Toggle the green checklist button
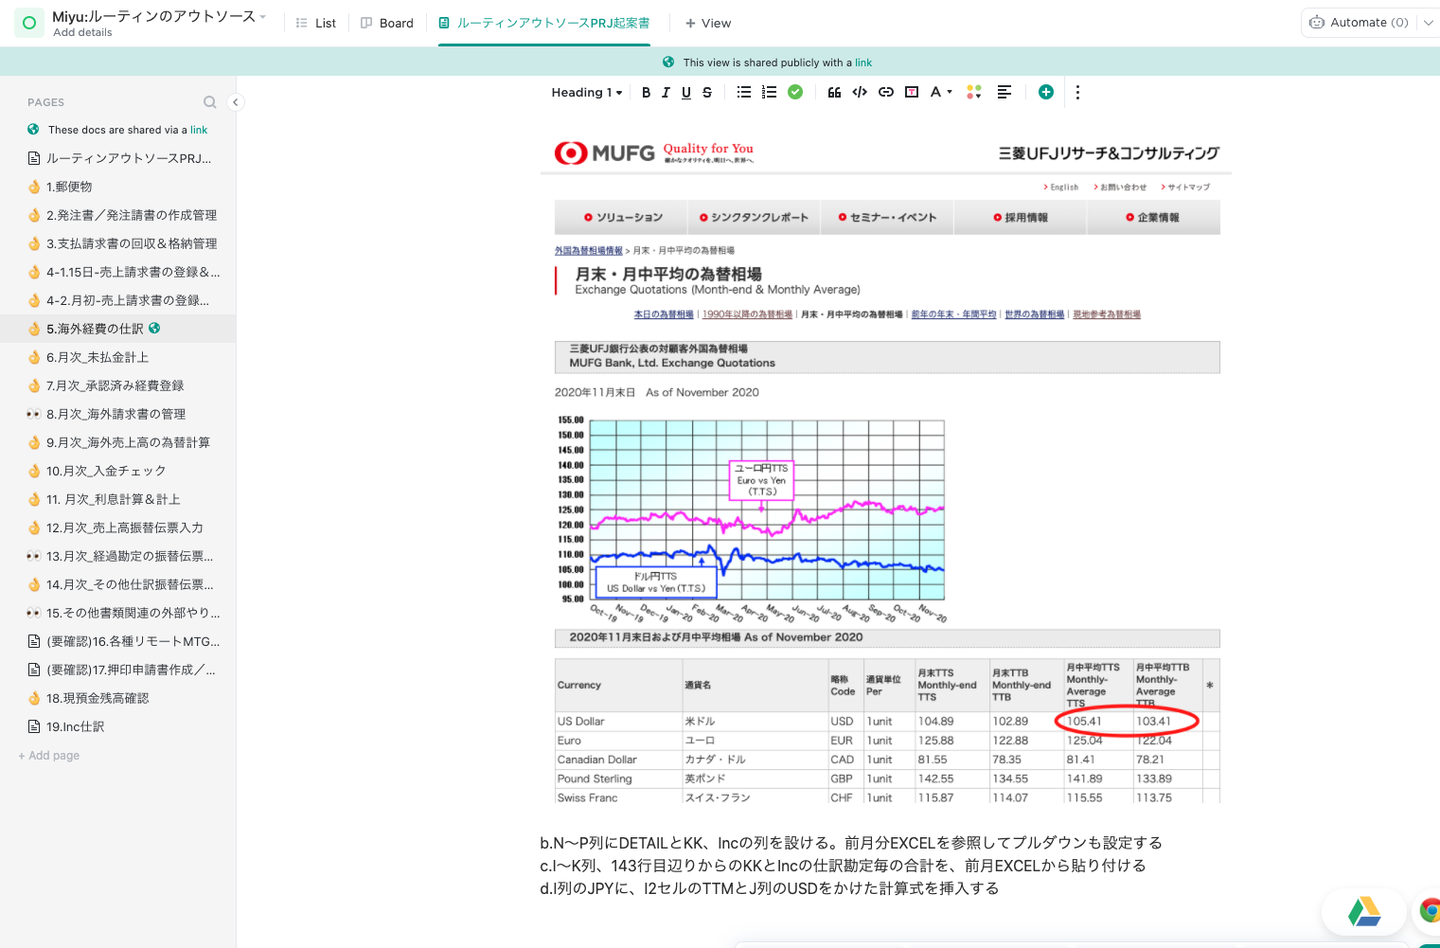The width and height of the screenshot is (1440, 948). pyautogui.click(x=795, y=93)
